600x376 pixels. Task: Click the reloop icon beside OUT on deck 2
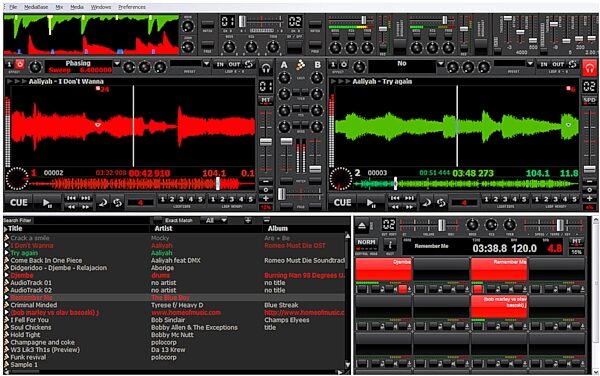click(x=572, y=64)
